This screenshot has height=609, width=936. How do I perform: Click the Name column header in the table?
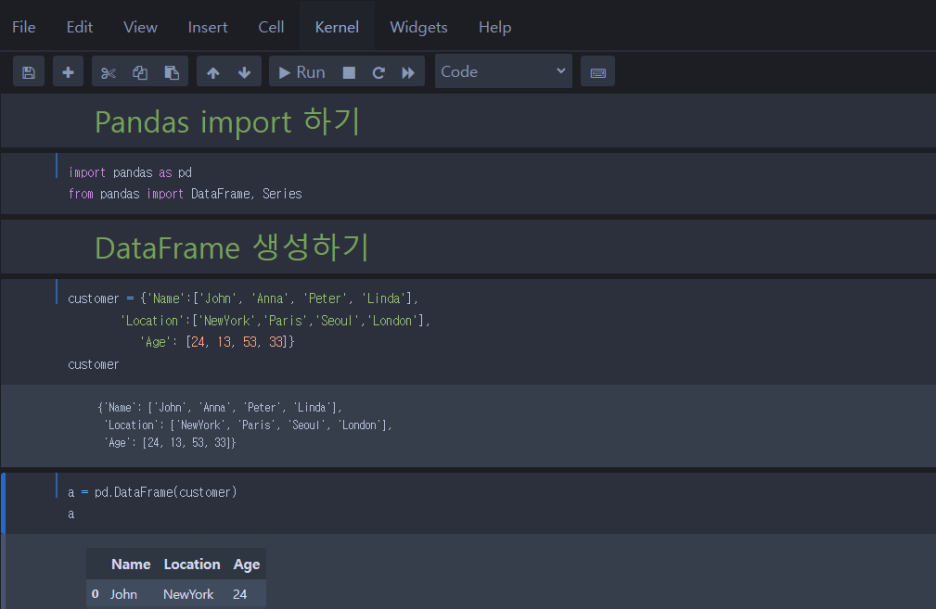(131, 564)
